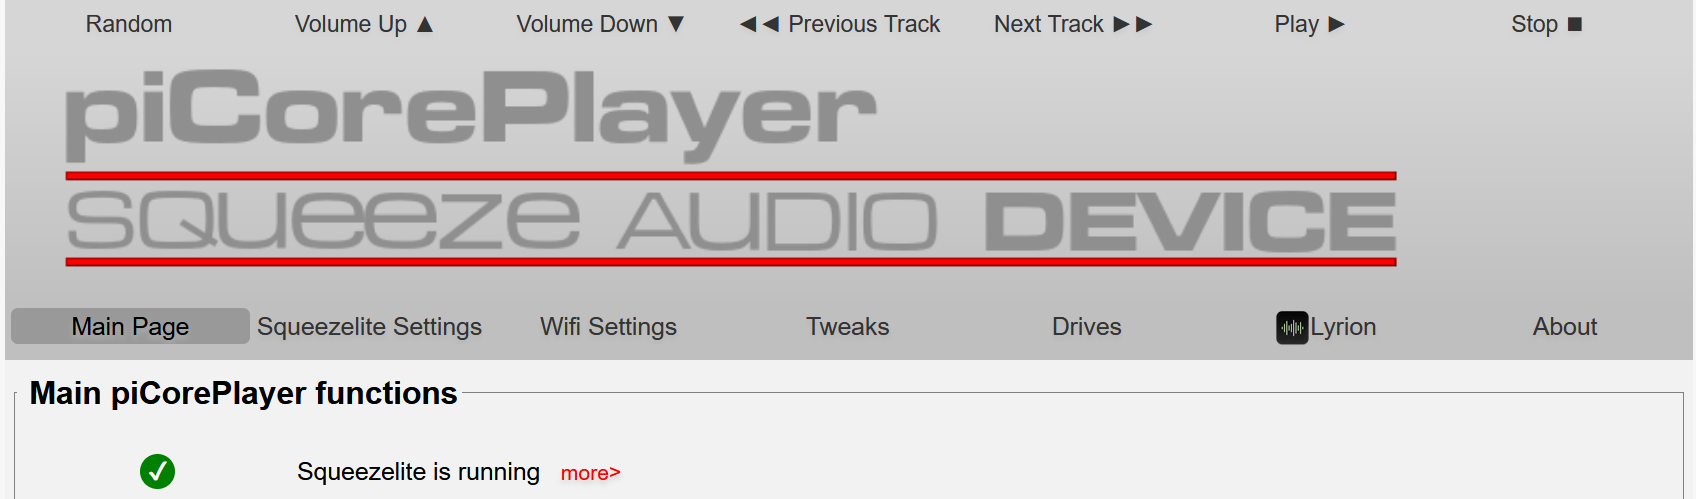1696x499 pixels.
Task: Click the piCorePlayer logo banner
Action: [471, 113]
